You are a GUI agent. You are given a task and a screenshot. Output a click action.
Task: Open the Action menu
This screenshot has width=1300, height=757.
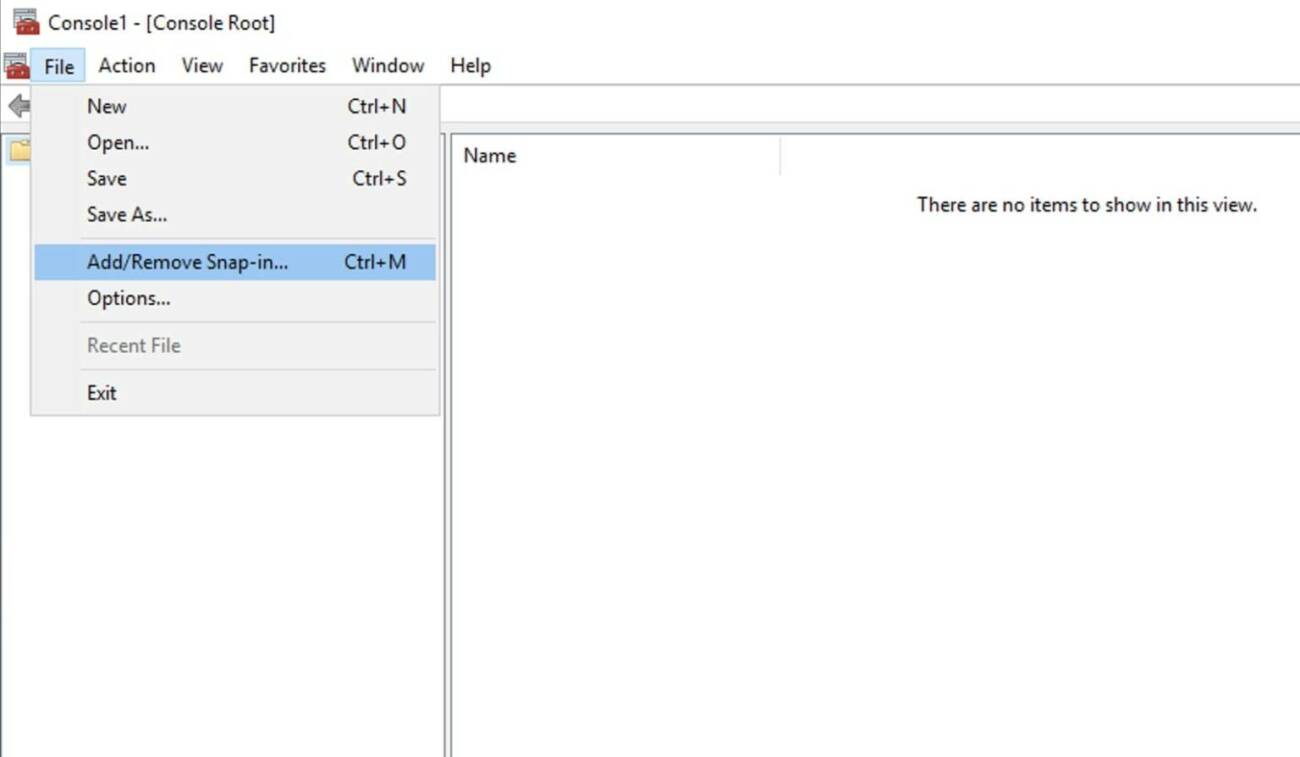click(127, 65)
